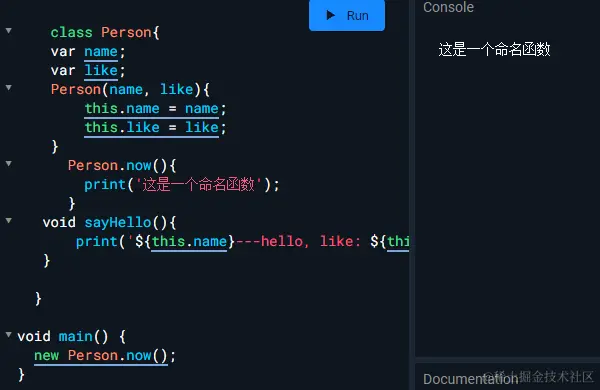This screenshot has height=390, width=600.
Task: Click the Person class name in declaration
Action: (x=127, y=33)
